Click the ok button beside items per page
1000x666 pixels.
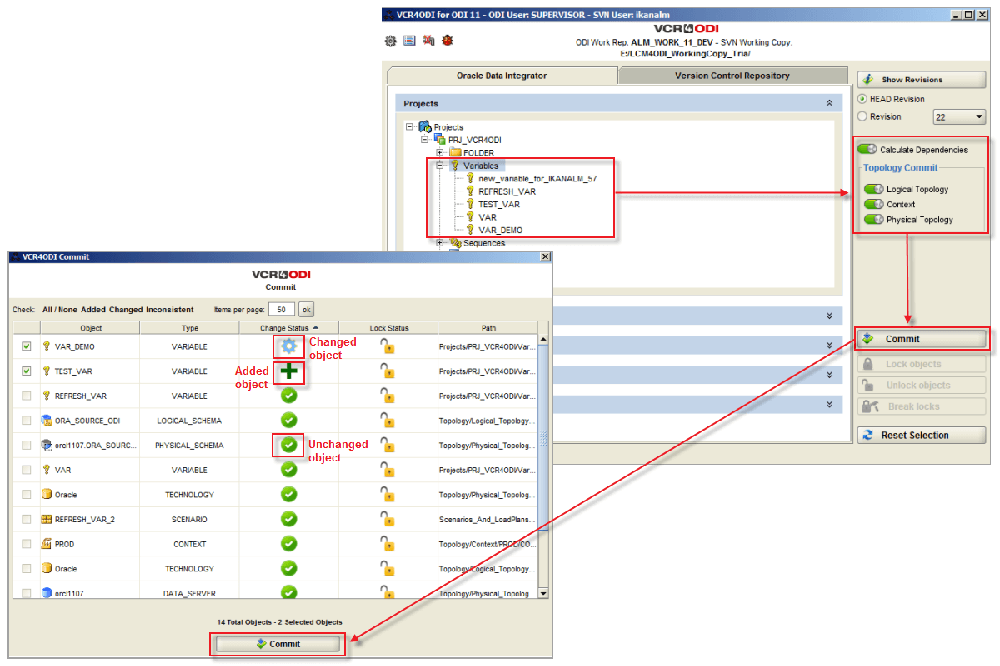[x=307, y=309]
